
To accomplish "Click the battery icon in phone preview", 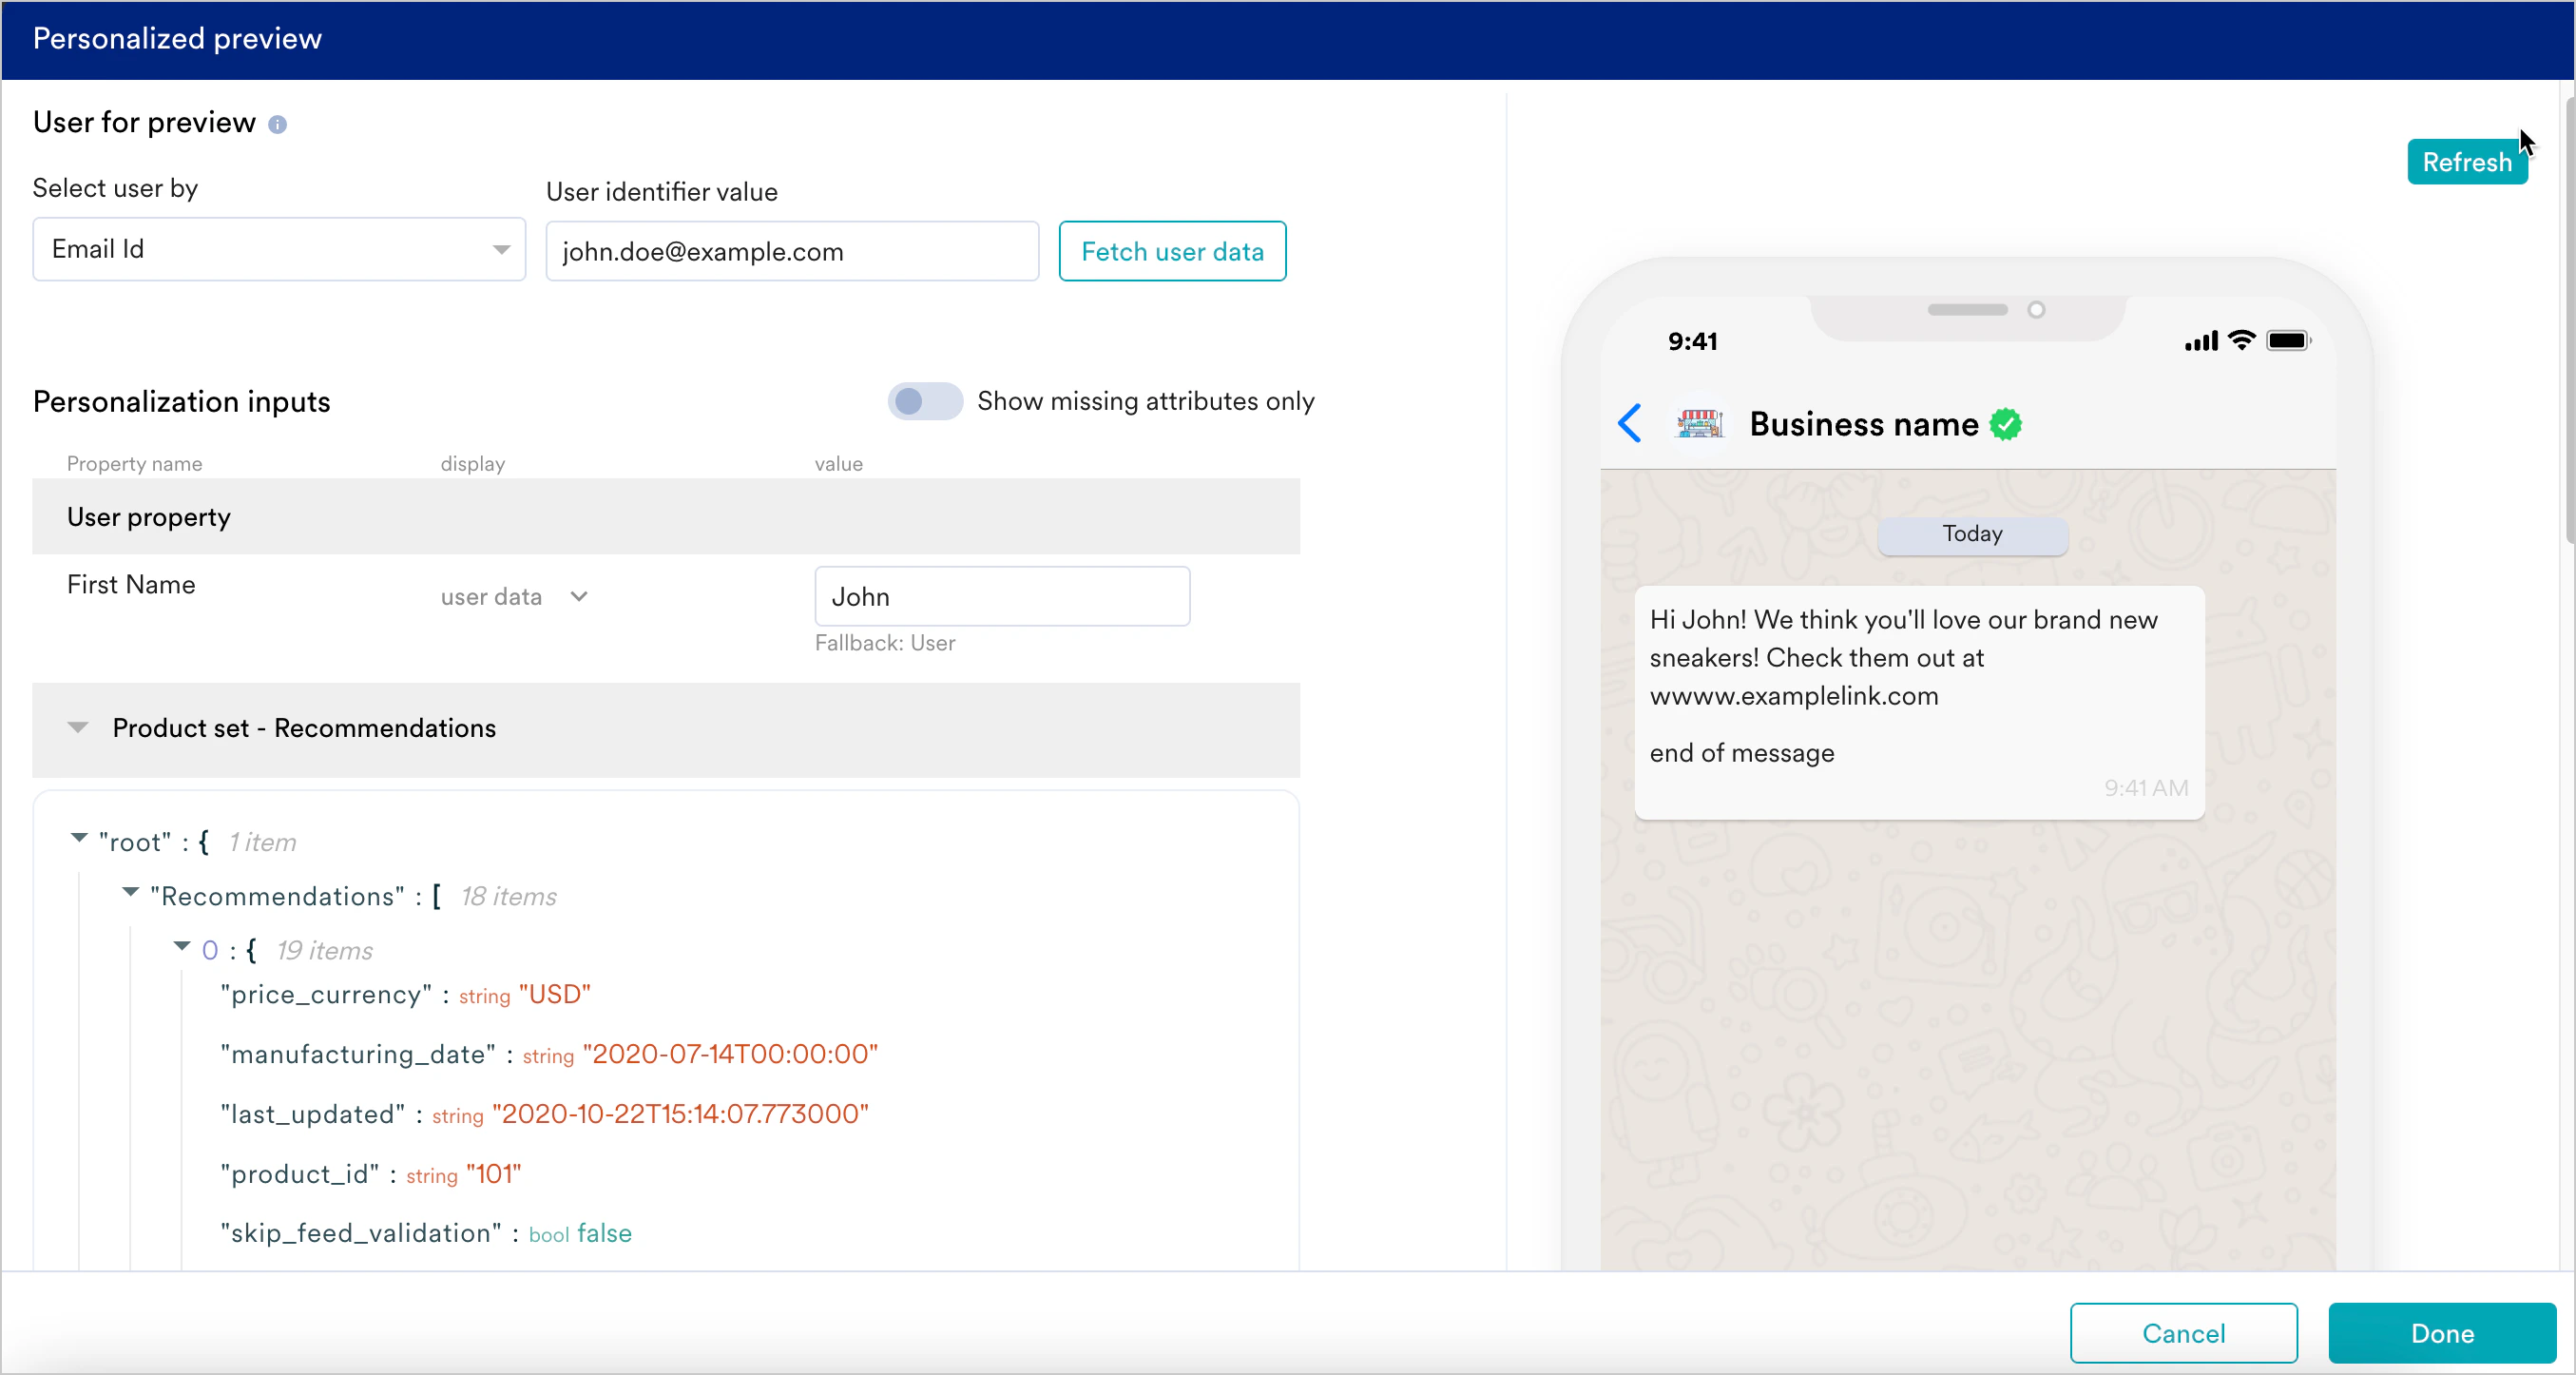I will pyautogui.click(x=2288, y=341).
